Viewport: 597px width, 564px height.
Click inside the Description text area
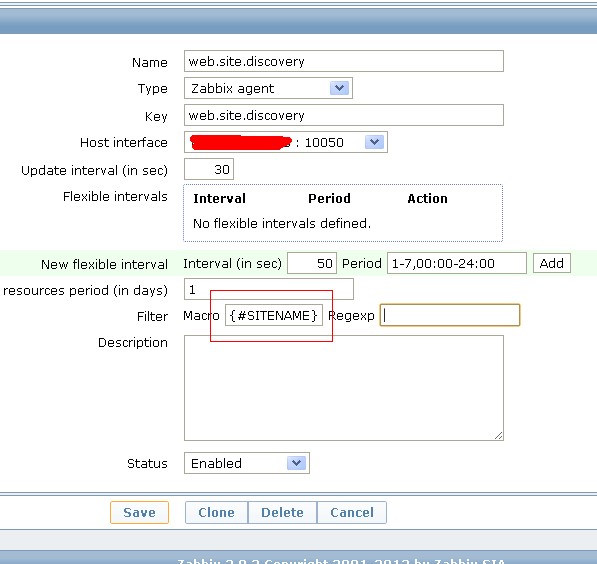click(343, 388)
